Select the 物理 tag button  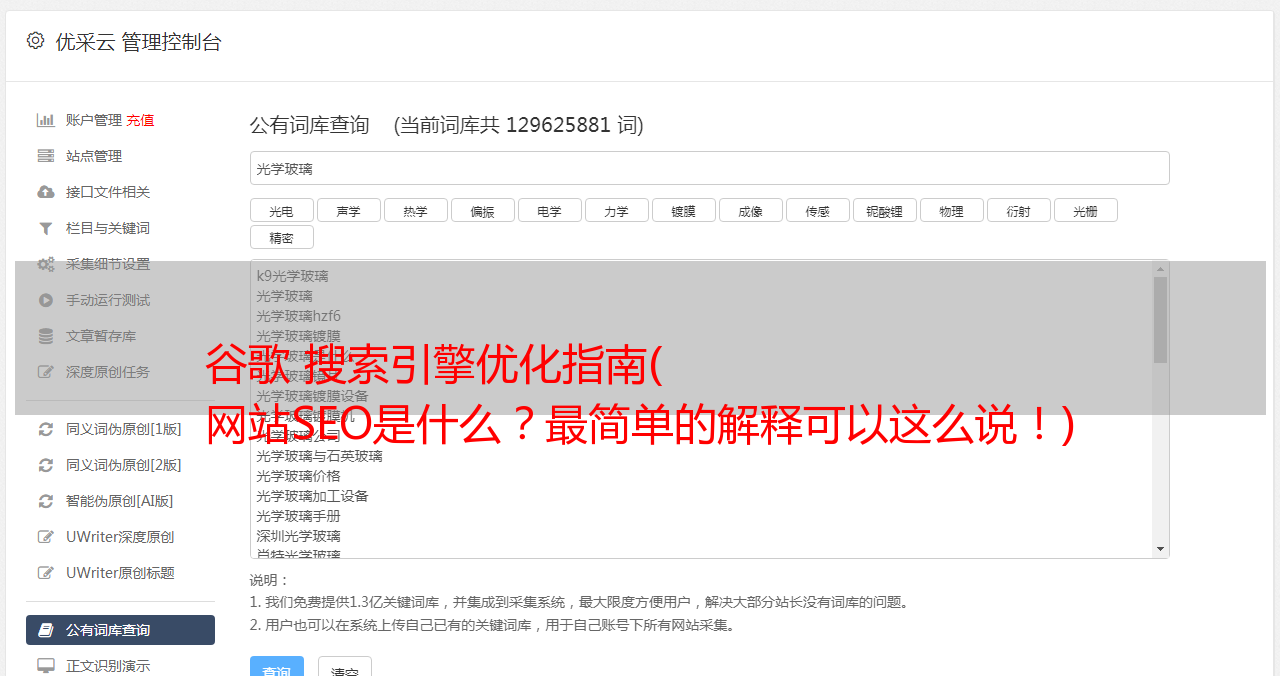pos(951,210)
